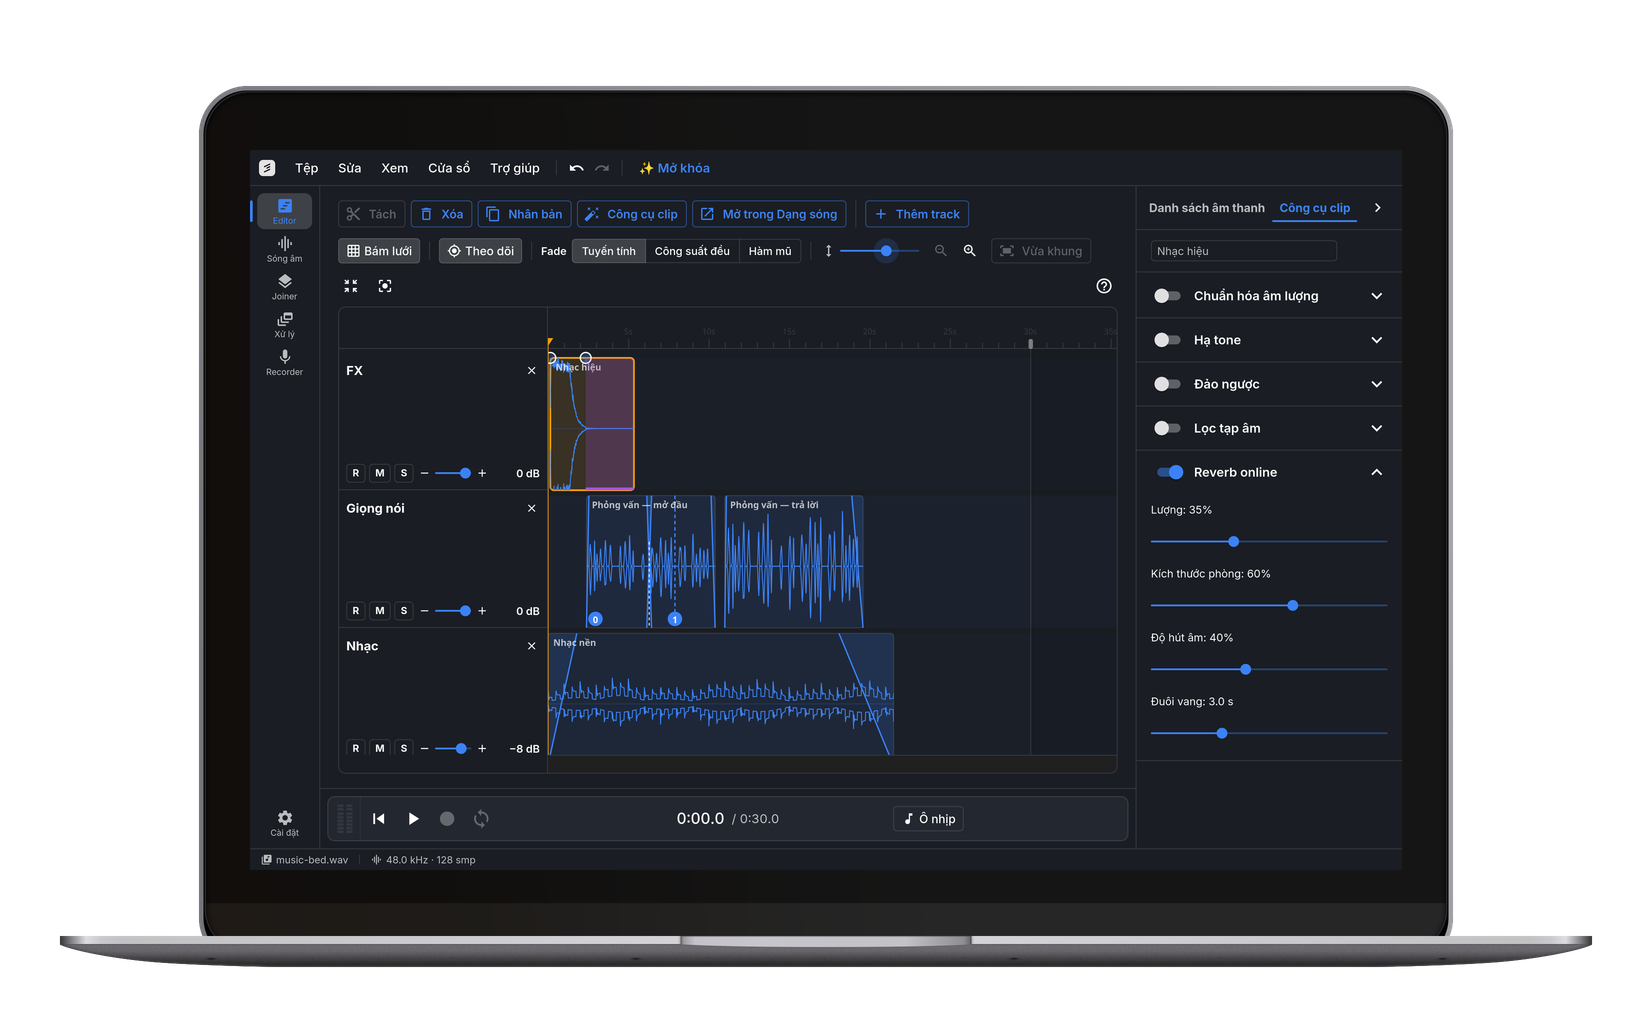Switch to Danh sách âm thanh tab
Viewport: 1652px width, 1020px height.
(1206, 208)
